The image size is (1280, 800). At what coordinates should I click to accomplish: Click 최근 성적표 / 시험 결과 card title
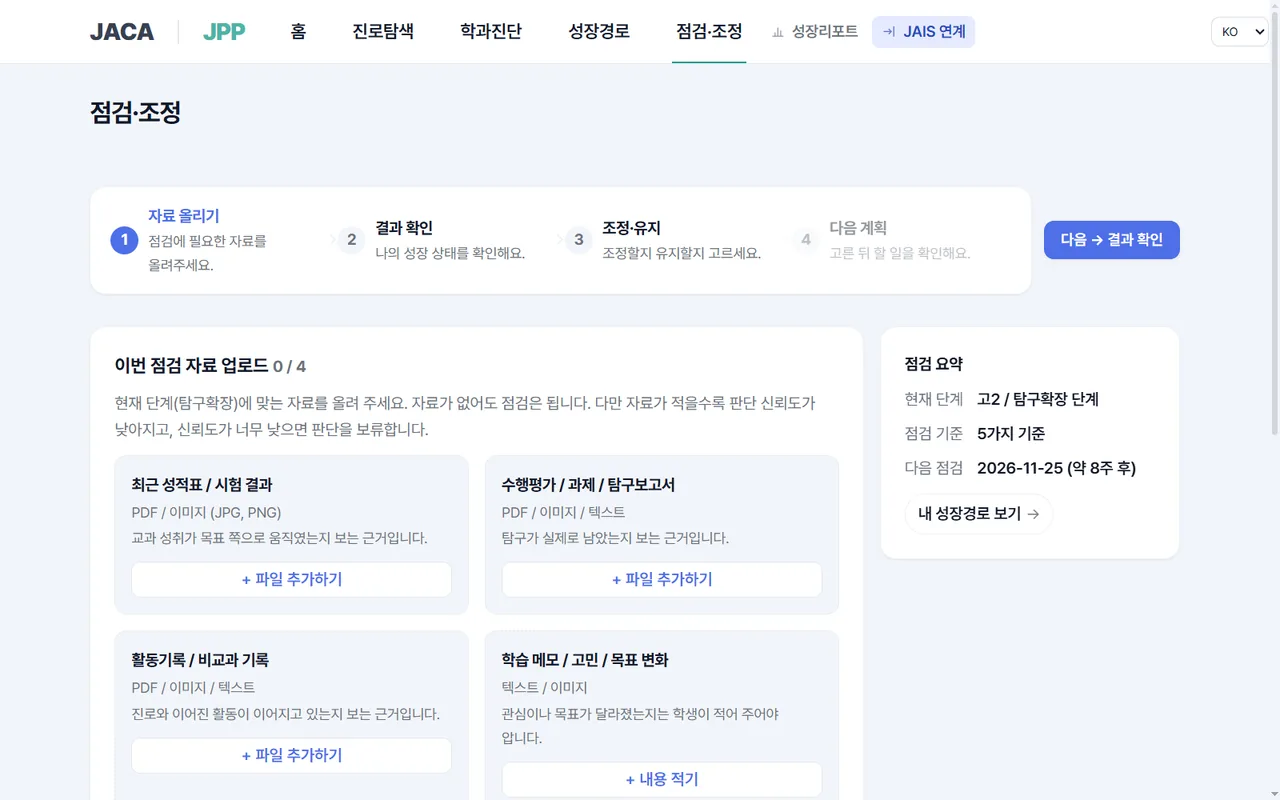tap(202, 485)
